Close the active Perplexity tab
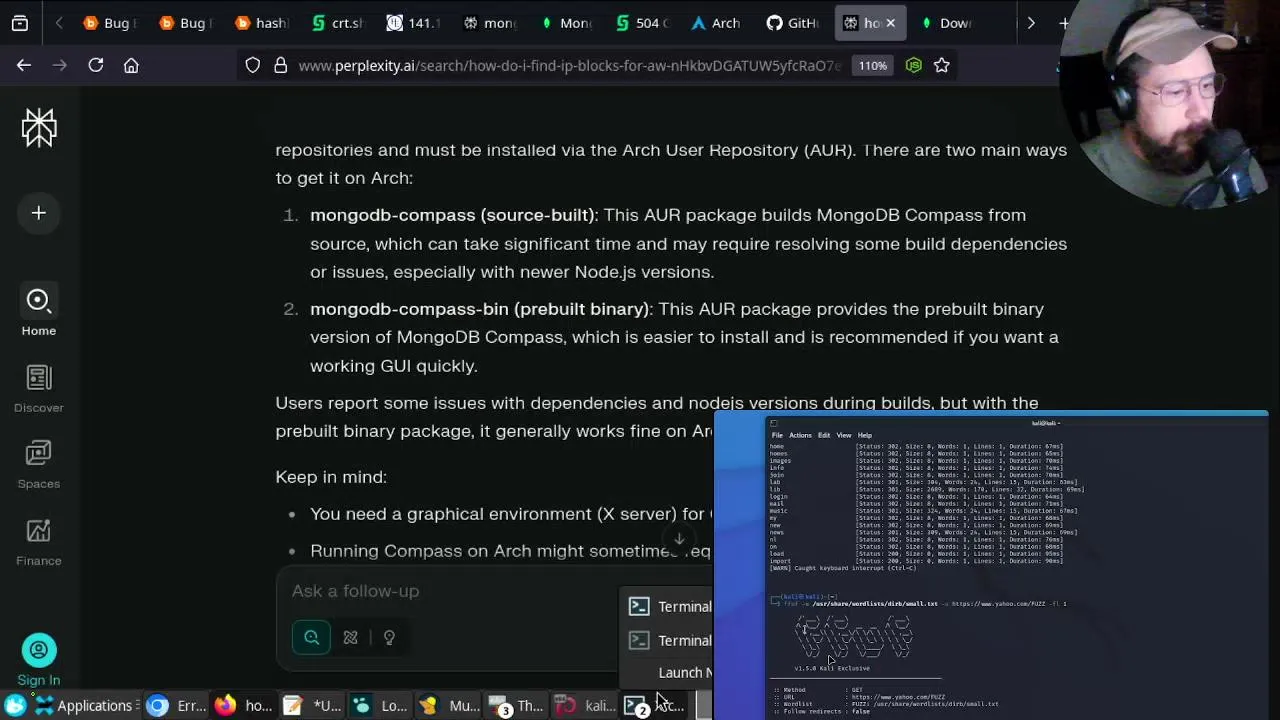The height and width of the screenshot is (720, 1280). 890,22
